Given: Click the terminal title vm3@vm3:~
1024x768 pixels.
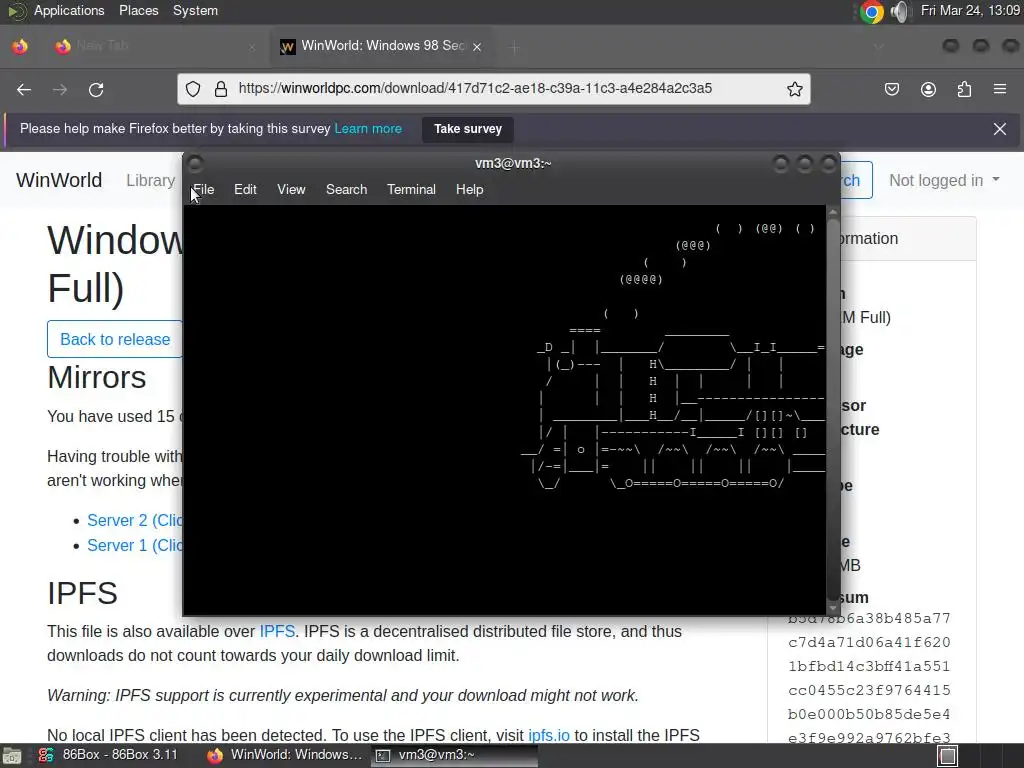Looking at the screenshot, I should tap(513, 163).
